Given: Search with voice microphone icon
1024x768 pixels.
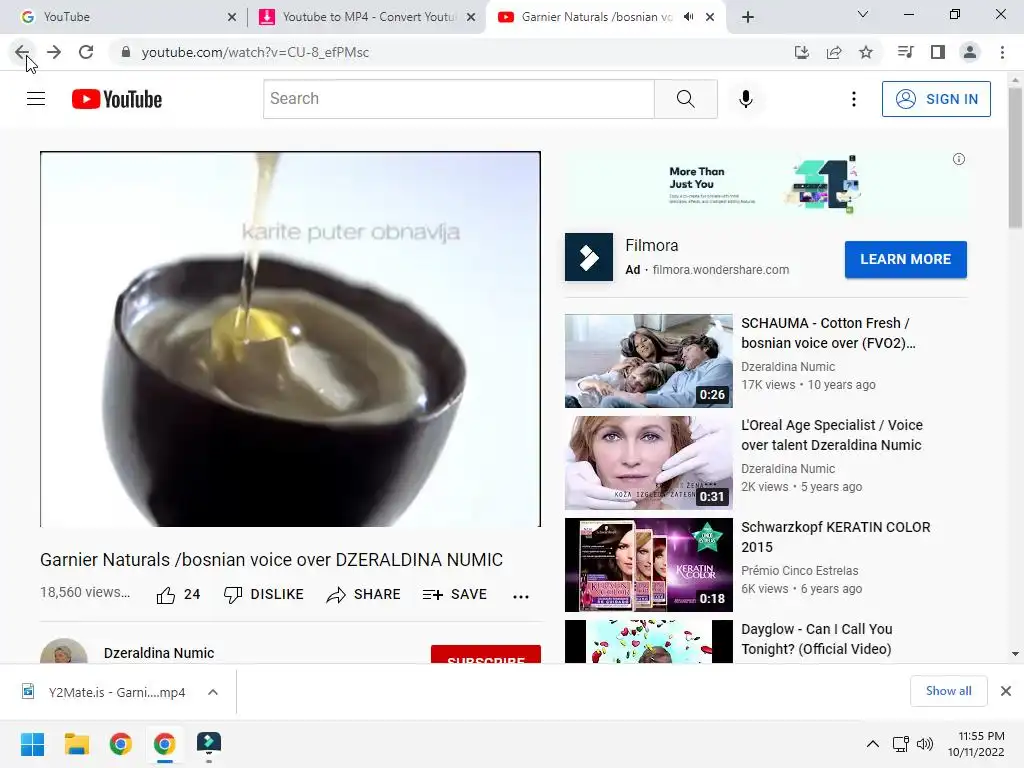Looking at the screenshot, I should 745,99.
